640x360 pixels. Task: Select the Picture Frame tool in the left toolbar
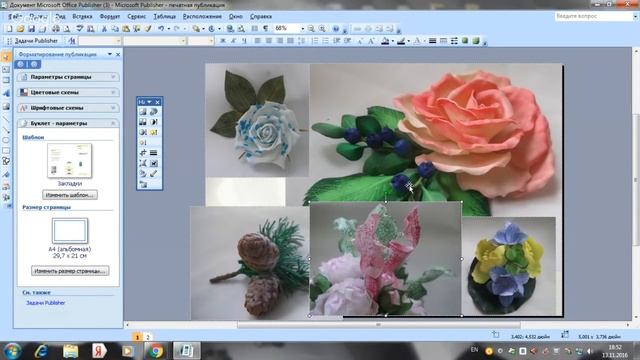[x=6, y=107]
